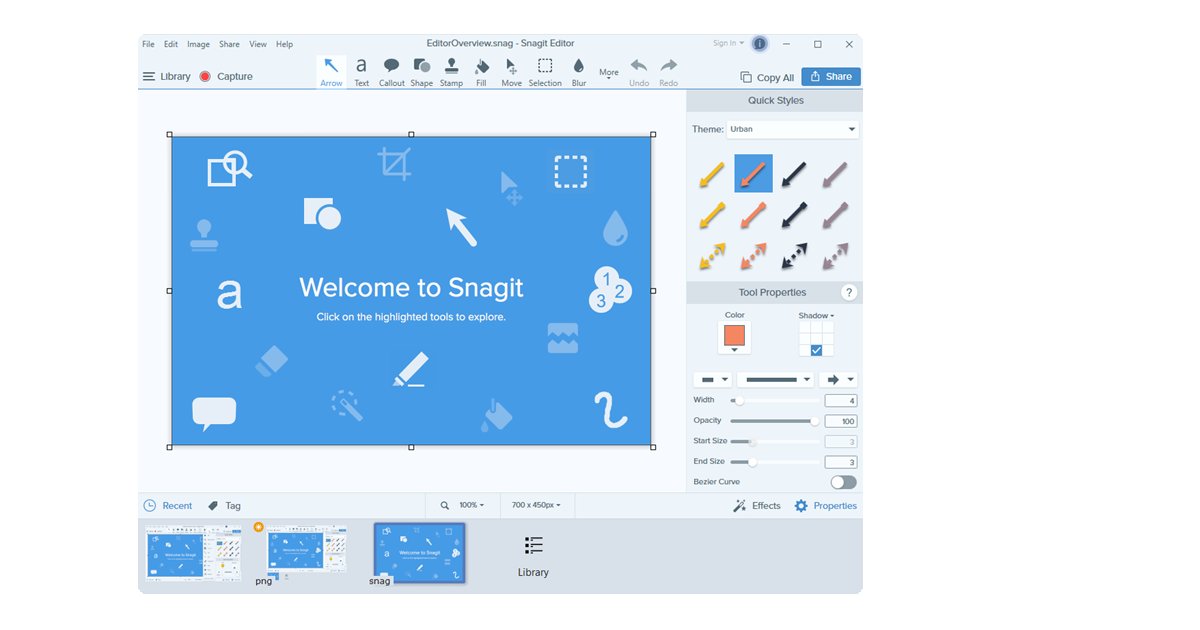Choose the black dotted double-headed arrow style

793,257
